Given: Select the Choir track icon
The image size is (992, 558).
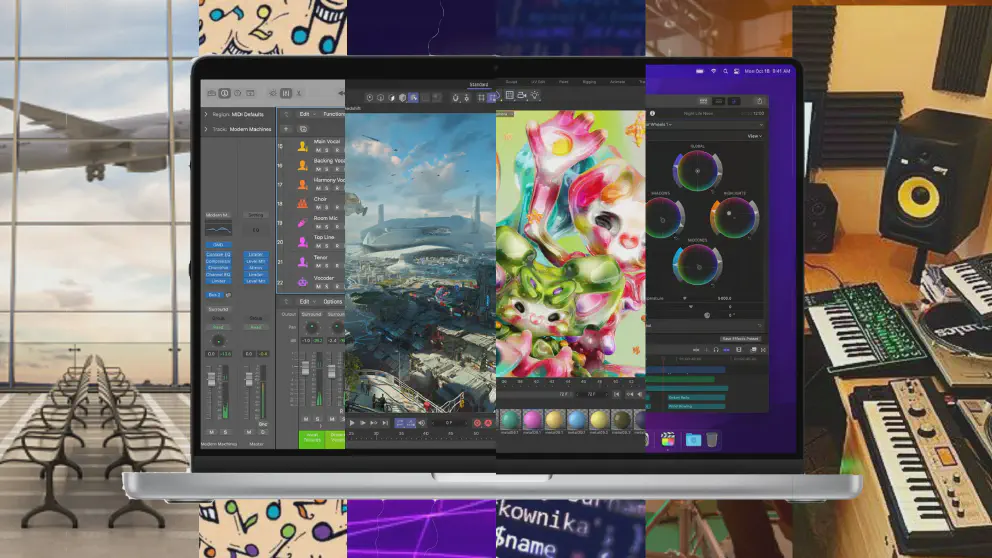Looking at the screenshot, I should (x=302, y=203).
